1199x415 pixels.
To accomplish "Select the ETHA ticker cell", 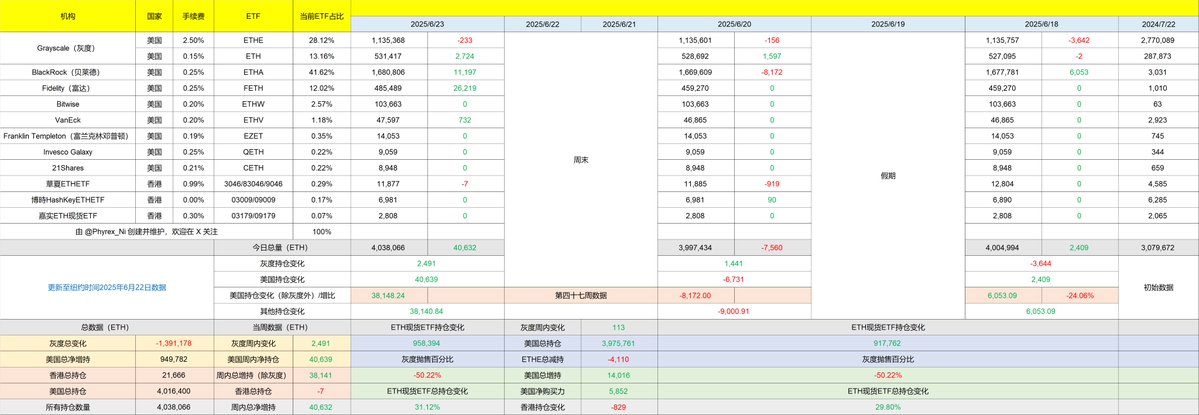I will tap(254, 73).
